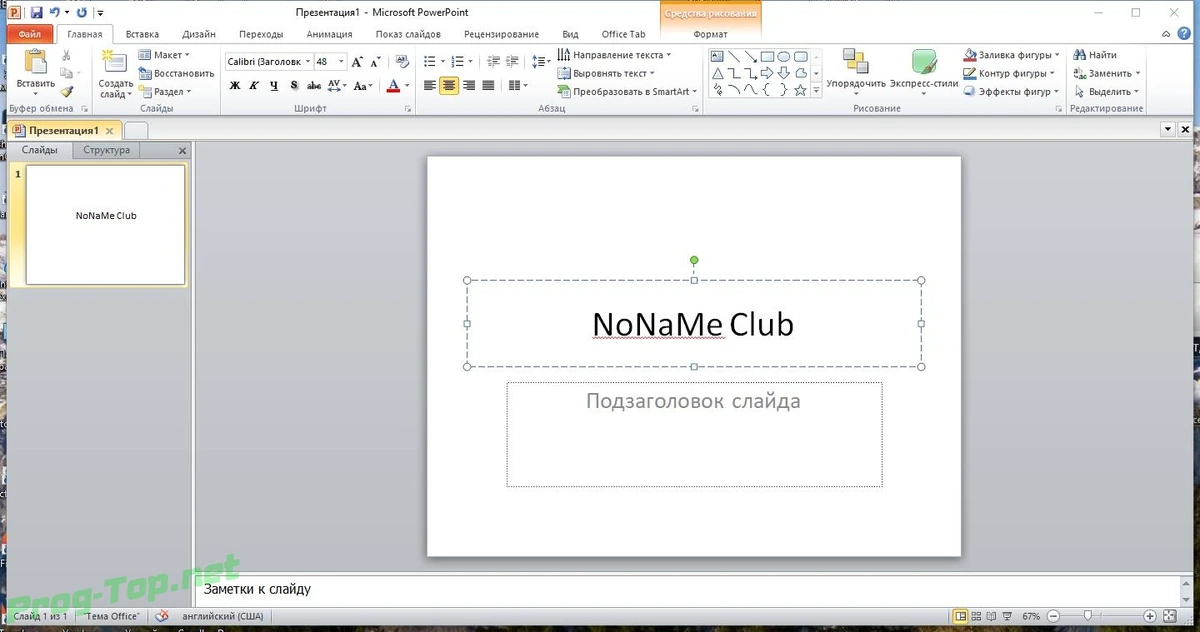This screenshot has width=1200, height=632.
Task: Justify the paragraph text
Action: click(487, 86)
